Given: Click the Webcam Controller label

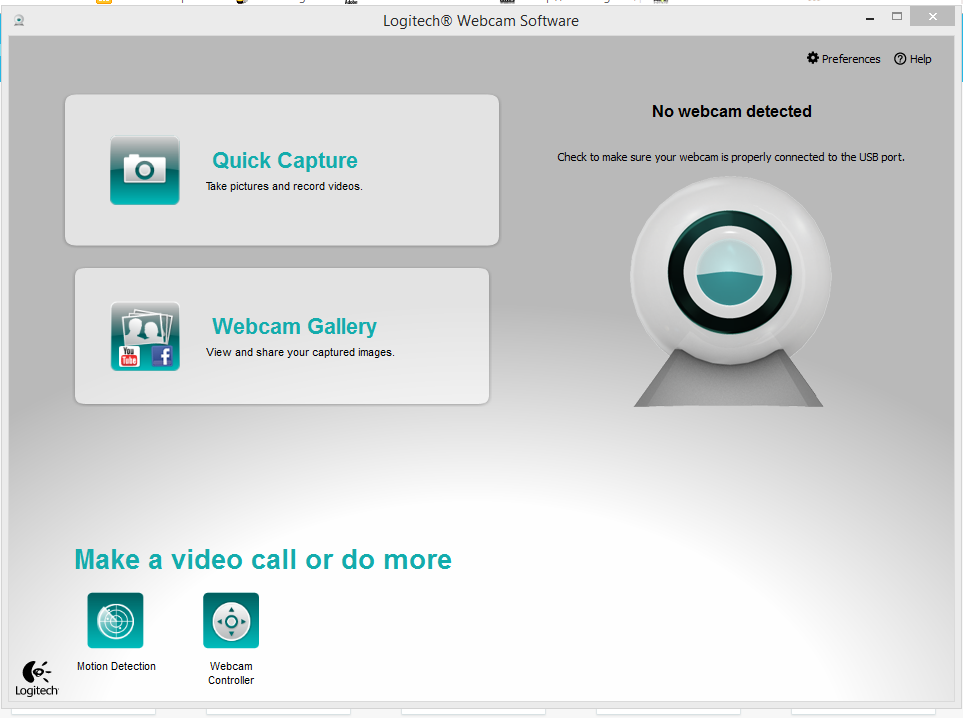Looking at the screenshot, I should pos(231,673).
